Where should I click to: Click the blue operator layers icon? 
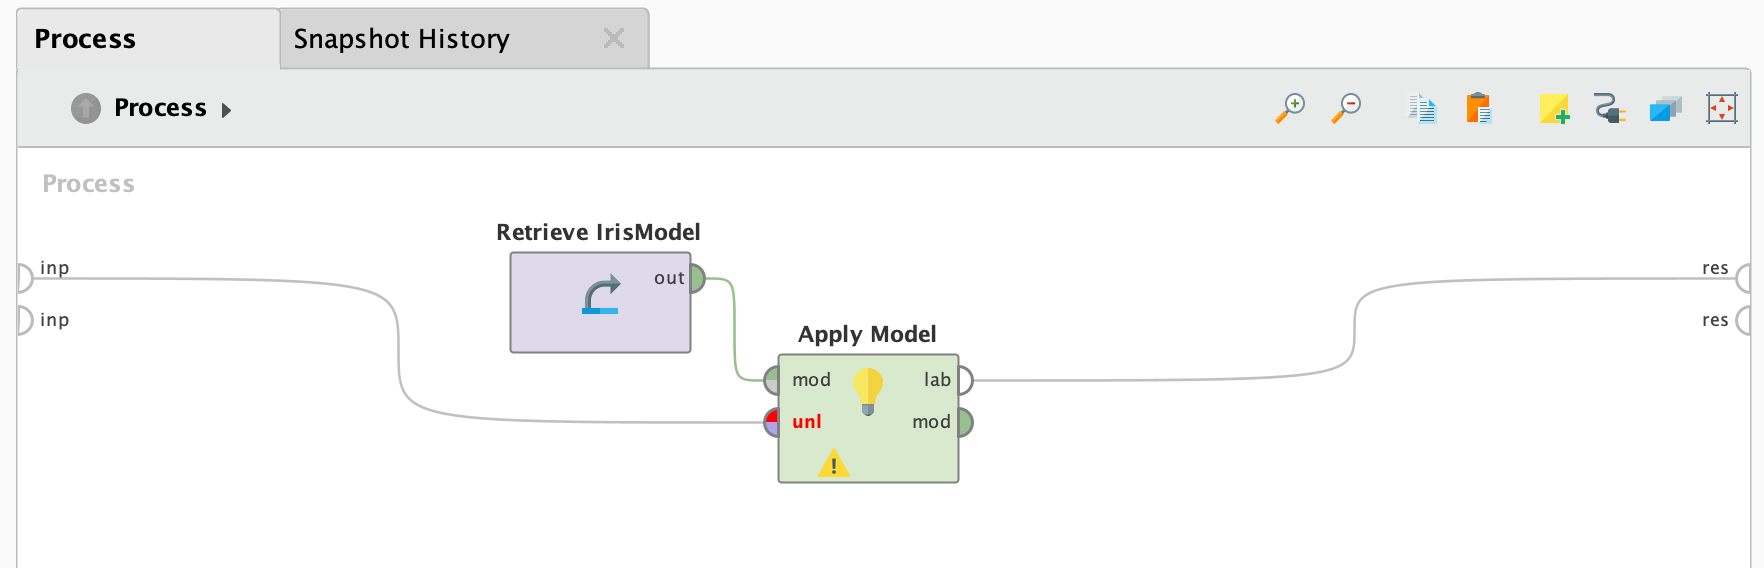[1665, 108]
